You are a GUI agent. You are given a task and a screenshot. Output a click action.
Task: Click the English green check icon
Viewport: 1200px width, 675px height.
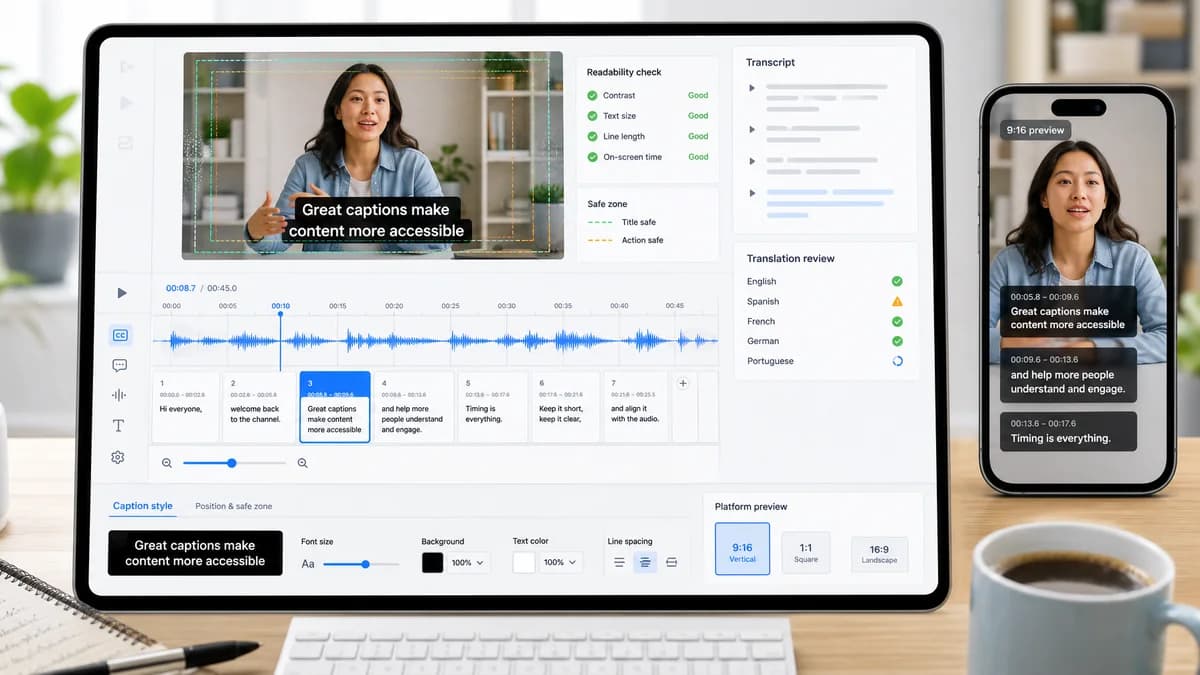click(897, 281)
